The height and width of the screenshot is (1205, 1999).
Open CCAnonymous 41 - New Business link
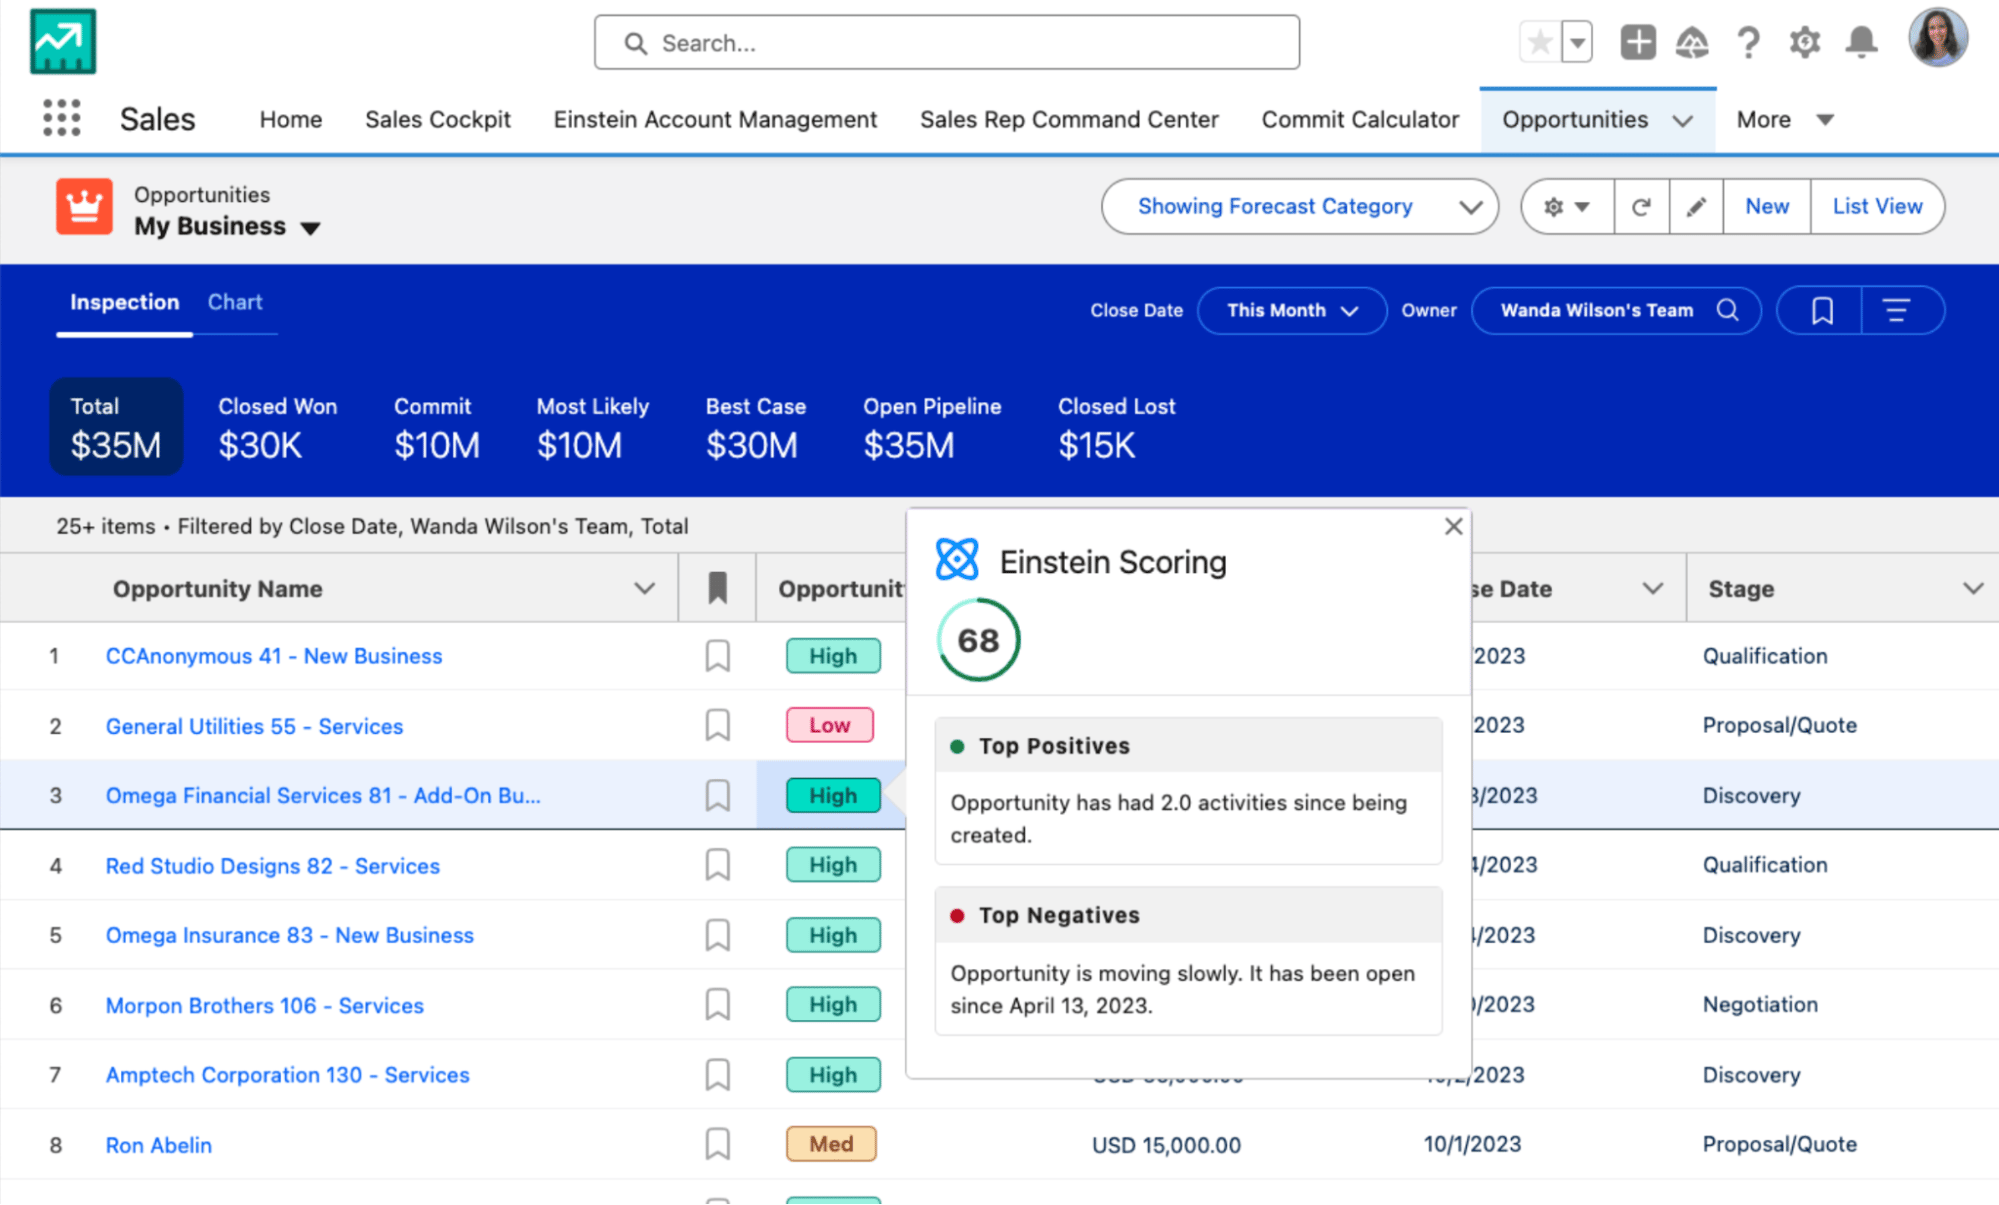pos(274,656)
